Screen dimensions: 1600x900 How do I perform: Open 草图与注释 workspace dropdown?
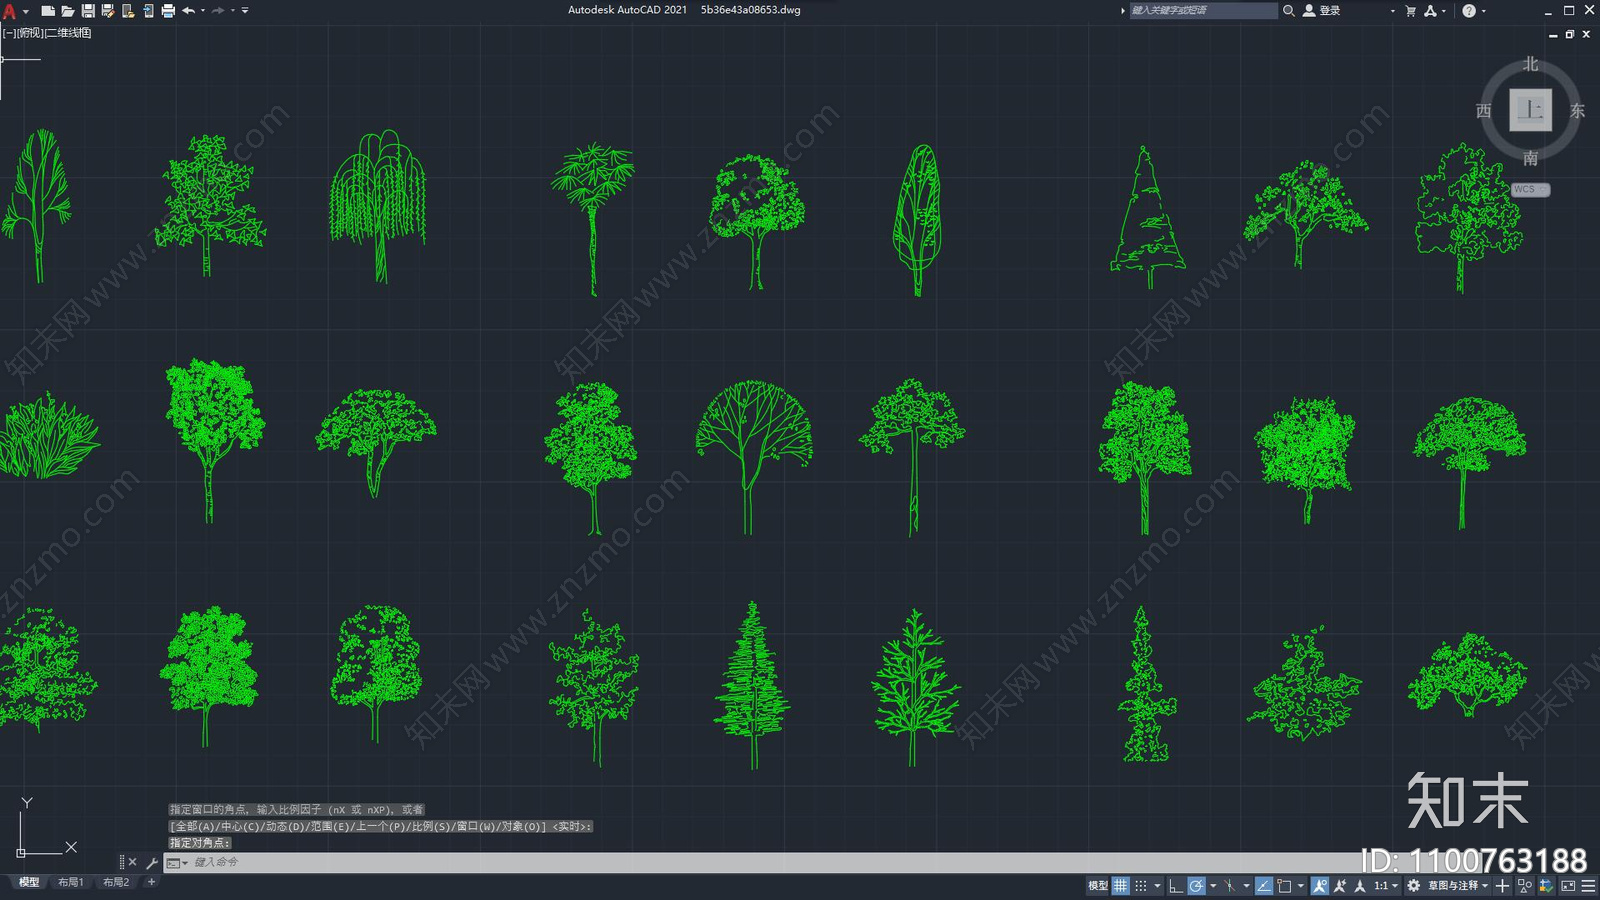(x=1459, y=886)
